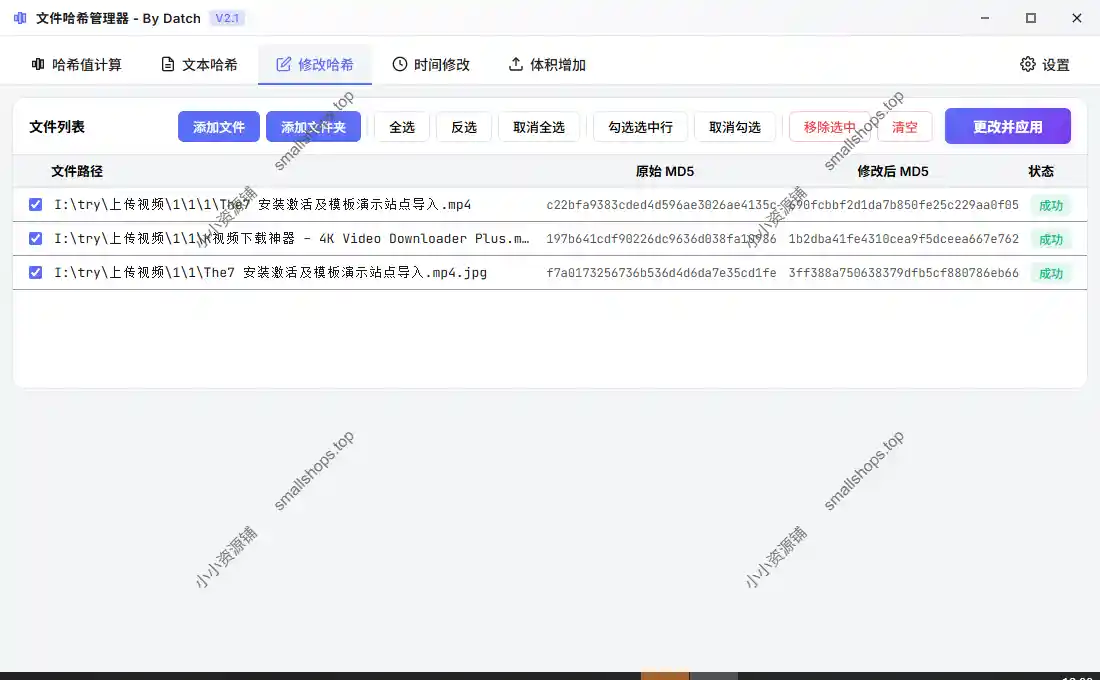Switch to the 文本哈希 tab
Image resolution: width=1100 pixels, height=680 pixels.
[x=199, y=65]
